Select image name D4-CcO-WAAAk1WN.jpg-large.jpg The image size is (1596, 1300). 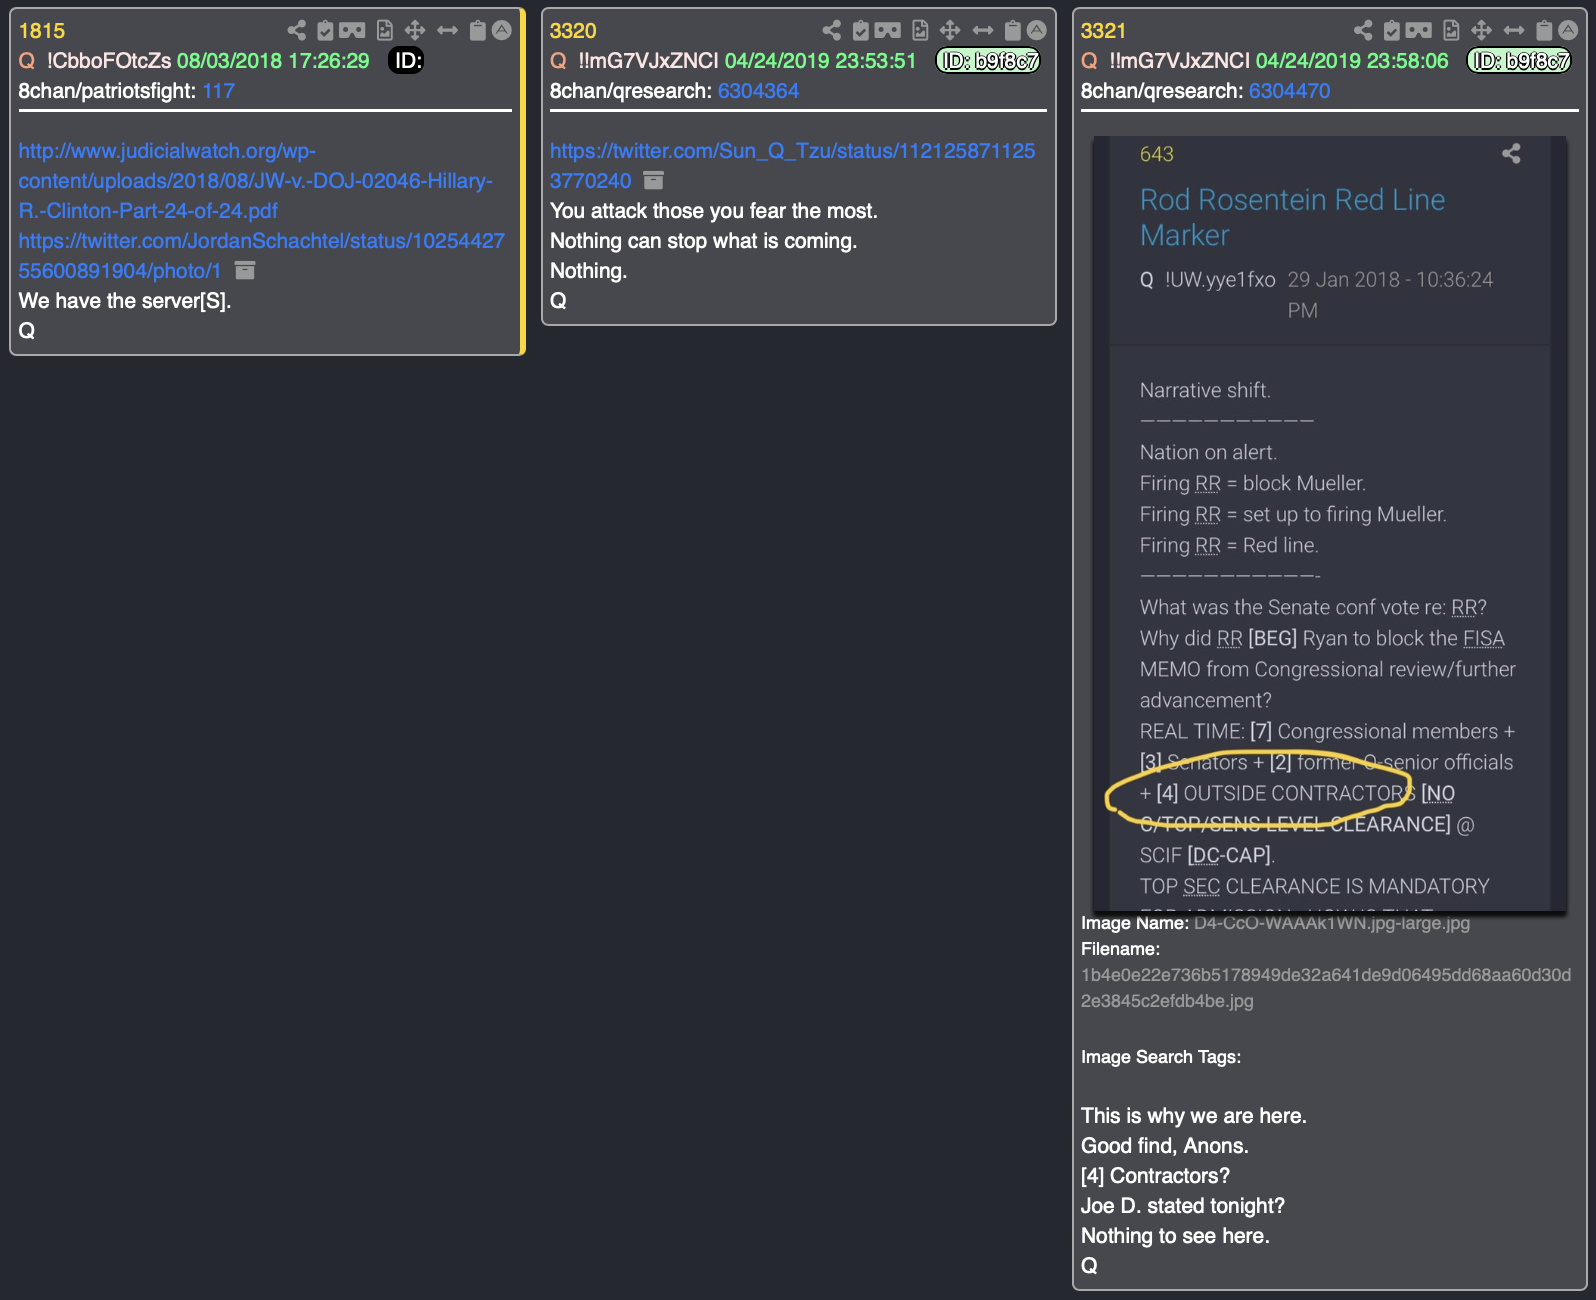[1332, 923]
